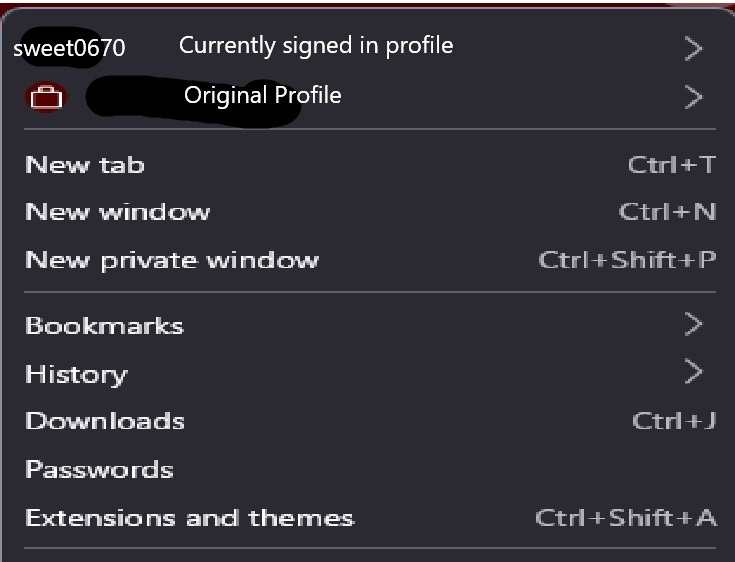Screen dimensions: 735x562
Task: Open the Downloads entry
Action: pyautogui.click(x=104, y=421)
